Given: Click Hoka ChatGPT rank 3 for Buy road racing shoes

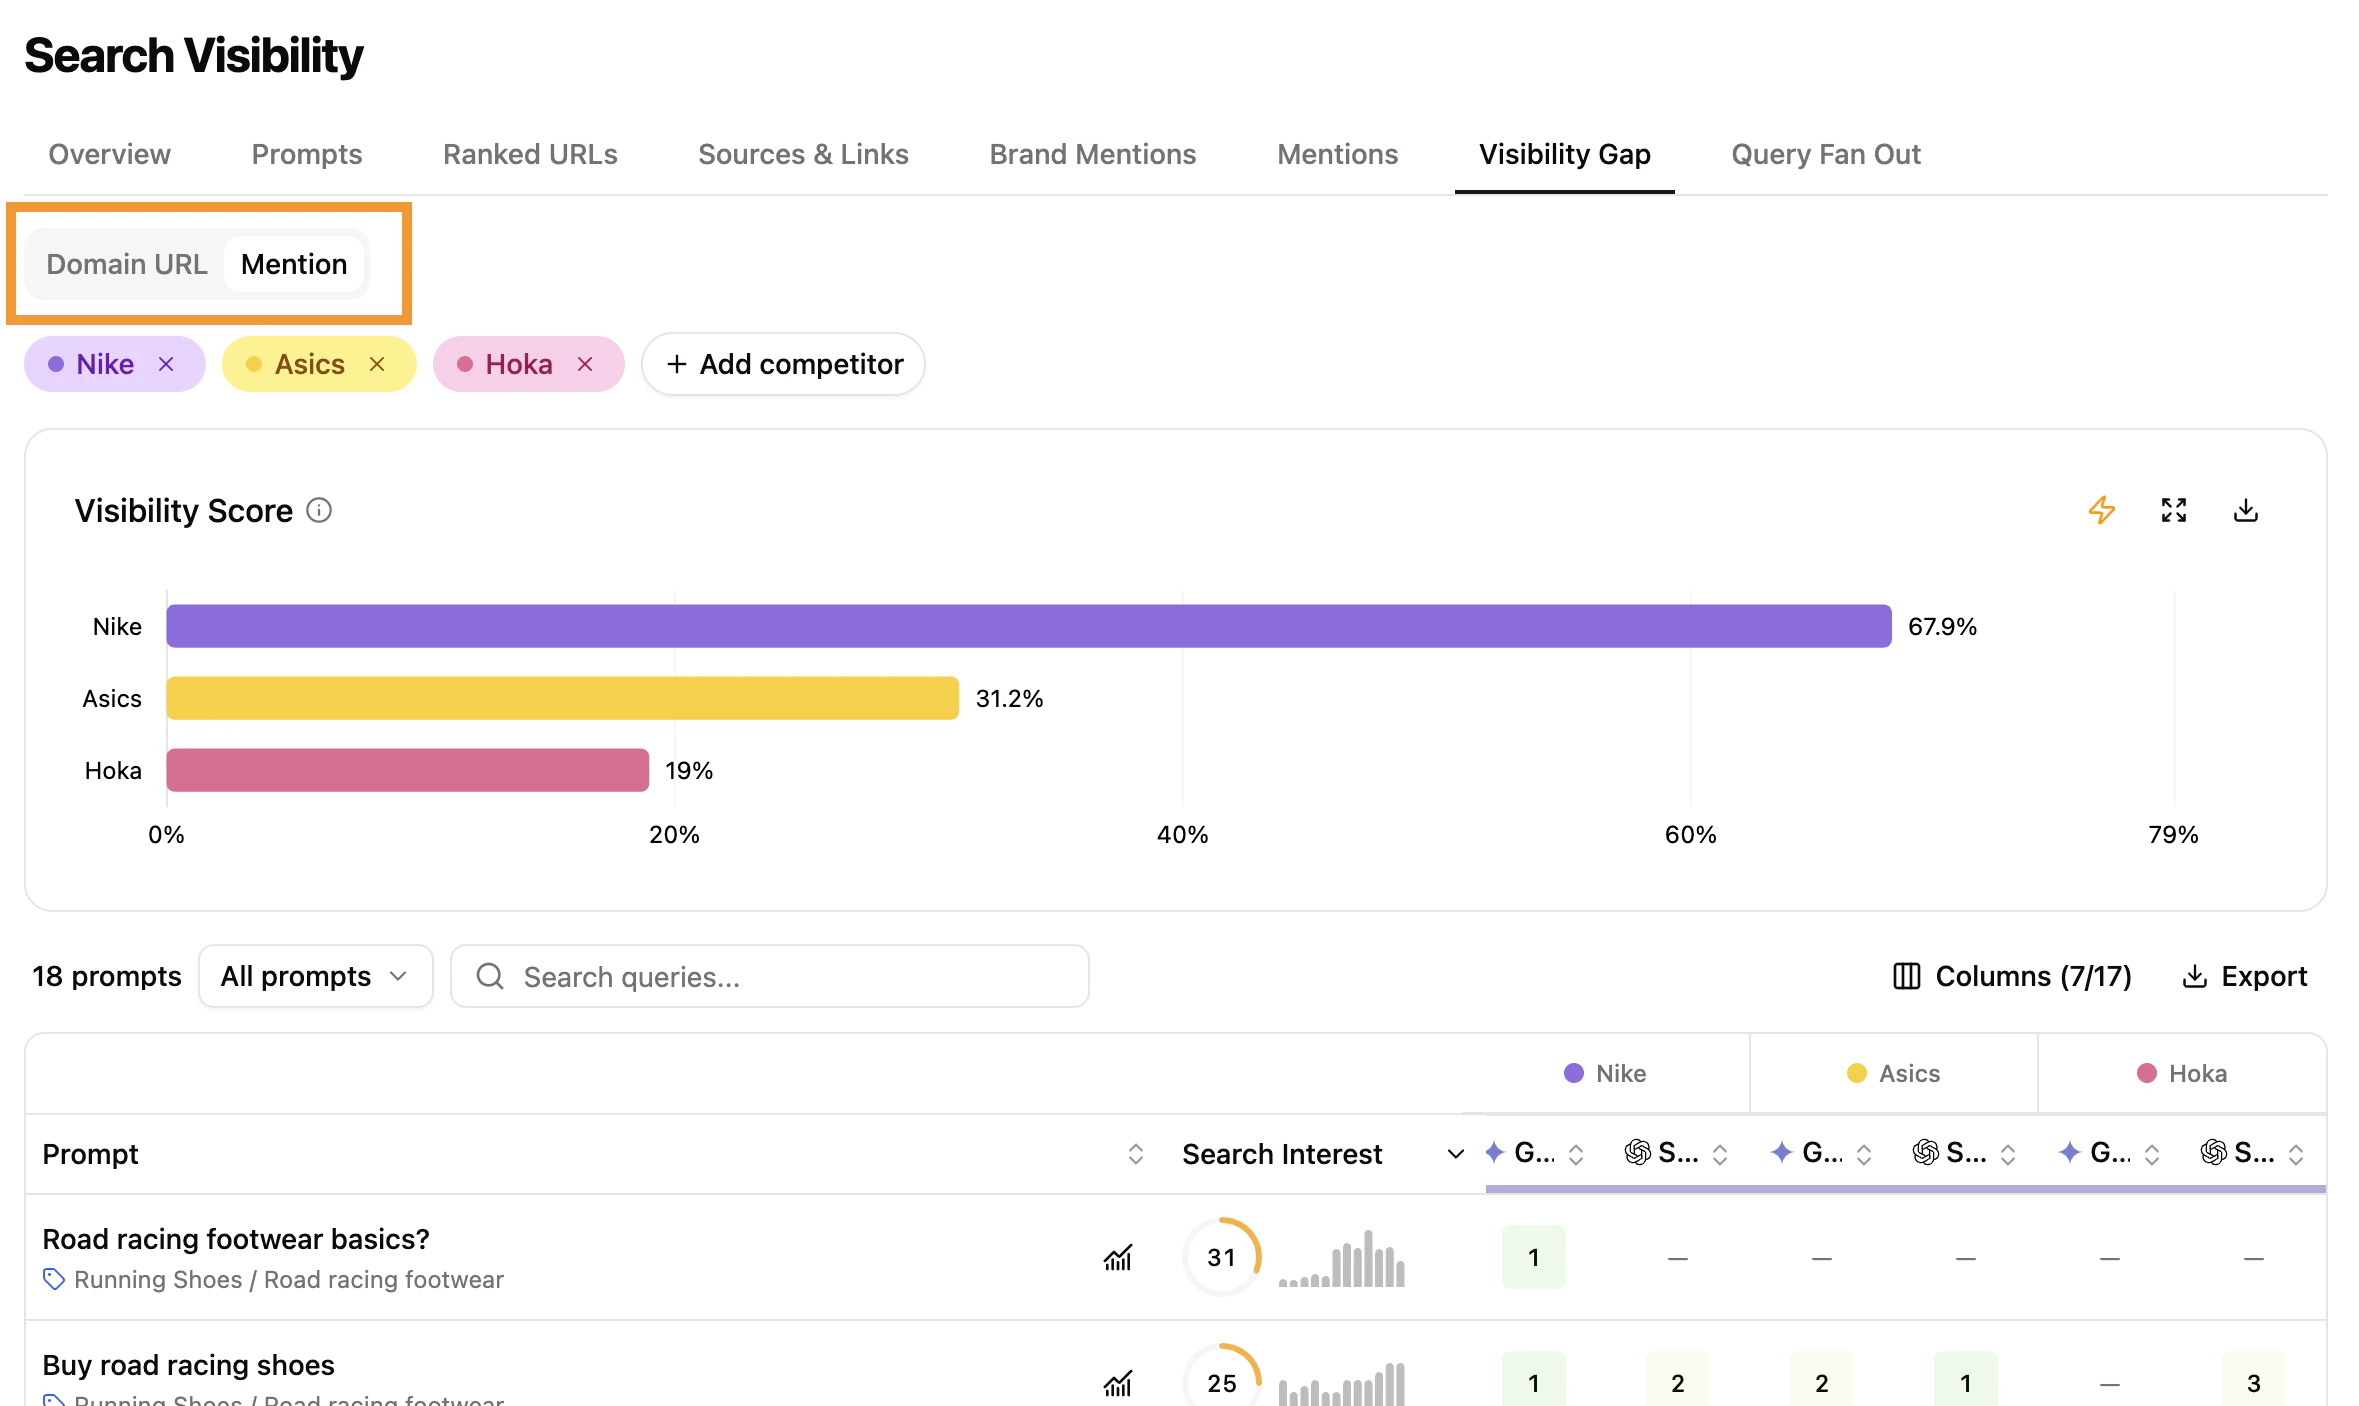Looking at the screenshot, I should pos(2253,1380).
